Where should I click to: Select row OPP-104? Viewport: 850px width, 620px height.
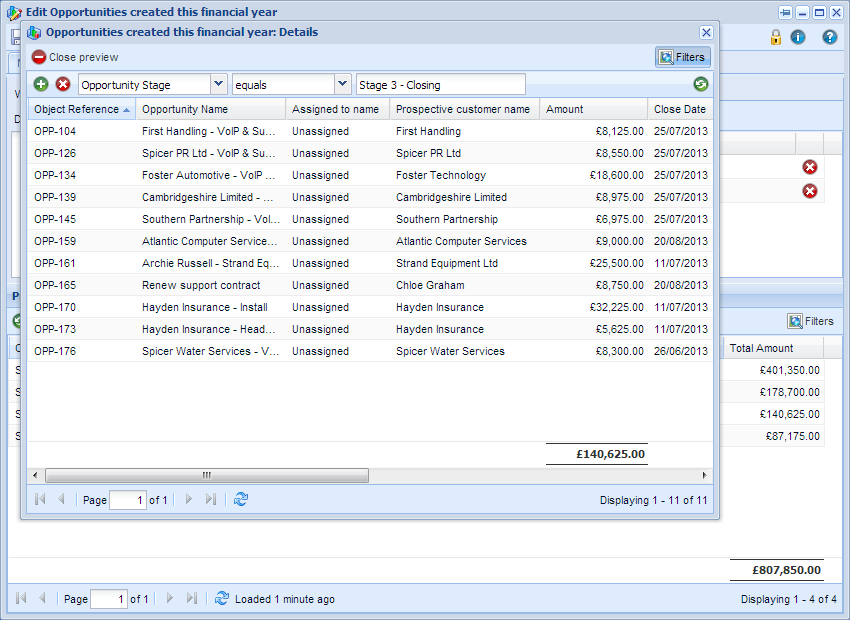click(x=370, y=131)
